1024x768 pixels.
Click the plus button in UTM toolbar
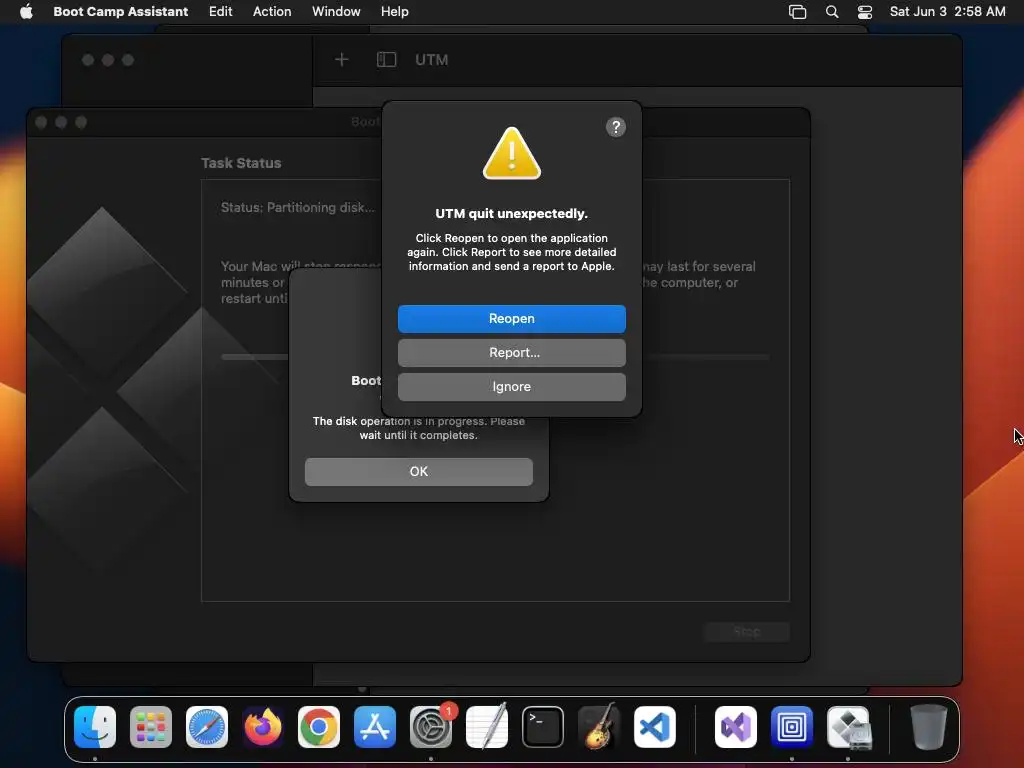[x=342, y=60]
